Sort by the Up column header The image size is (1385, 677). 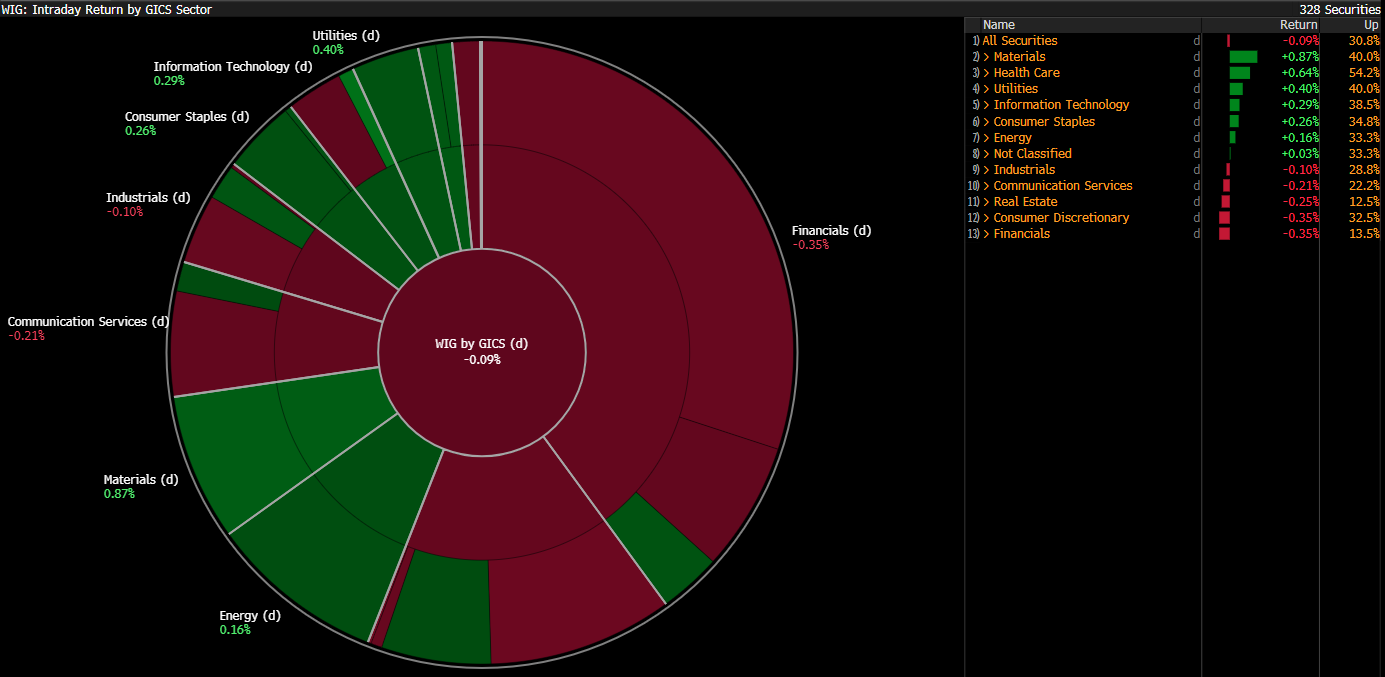[1371, 25]
